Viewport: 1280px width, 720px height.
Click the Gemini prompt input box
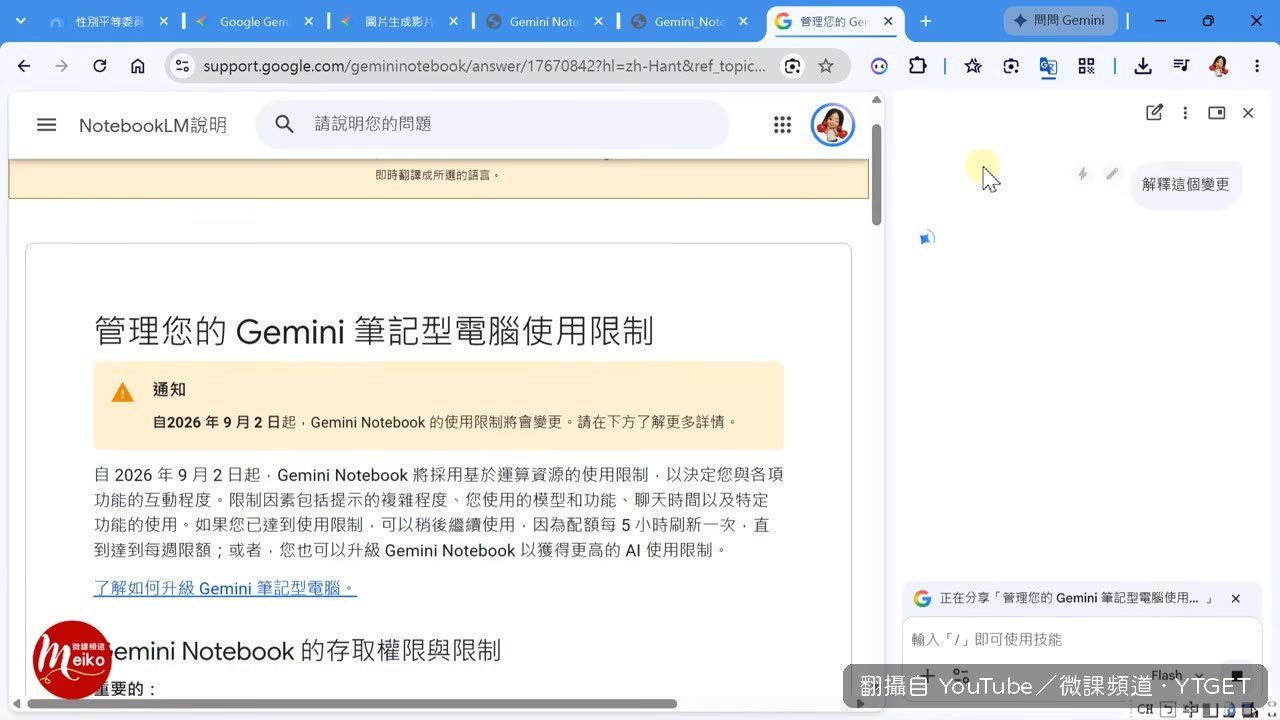point(1082,640)
